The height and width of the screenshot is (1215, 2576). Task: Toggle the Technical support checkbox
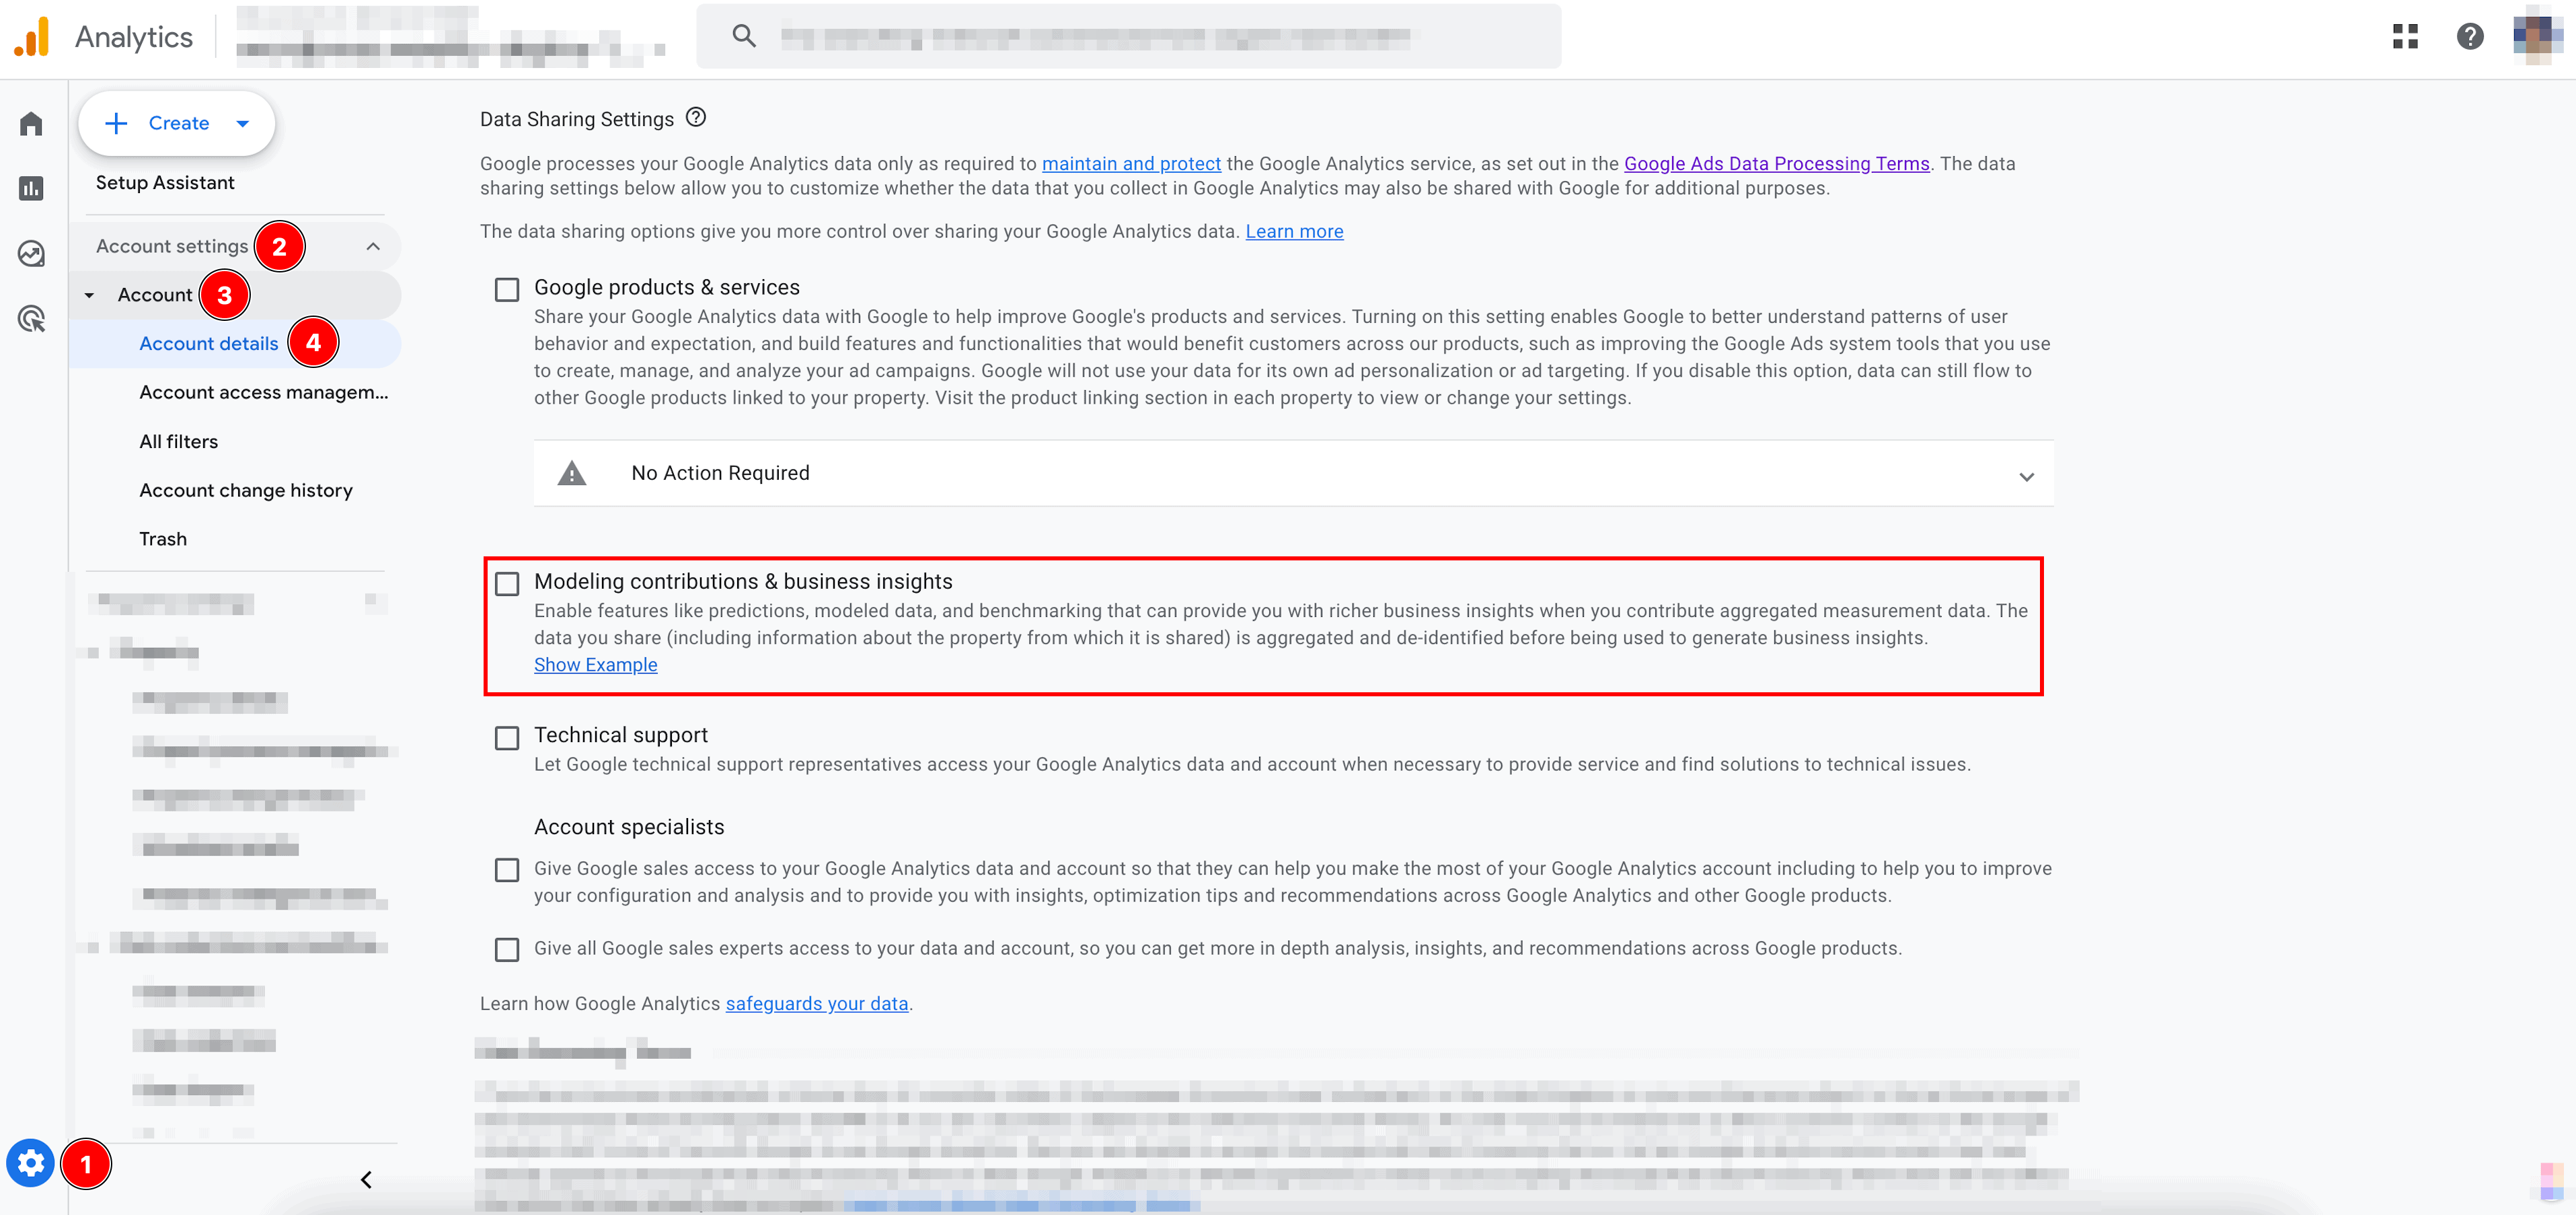[x=507, y=738]
